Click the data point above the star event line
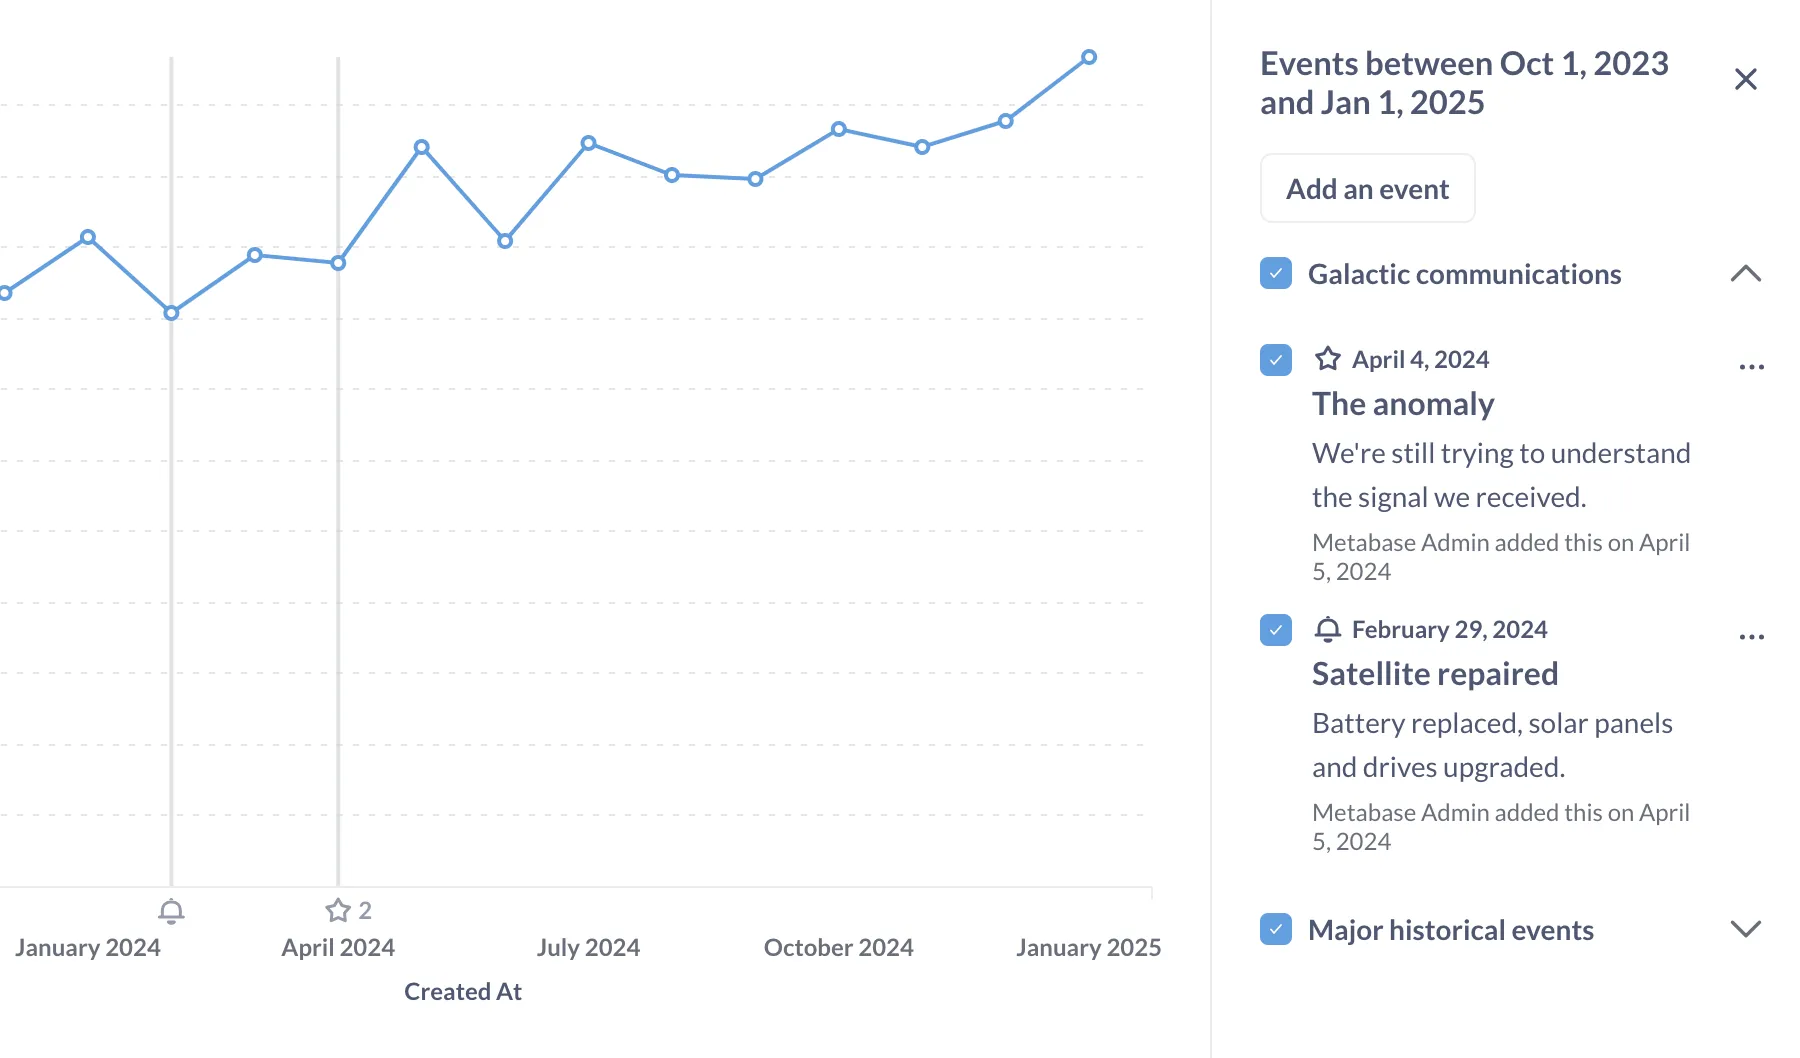 tap(338, 263)
